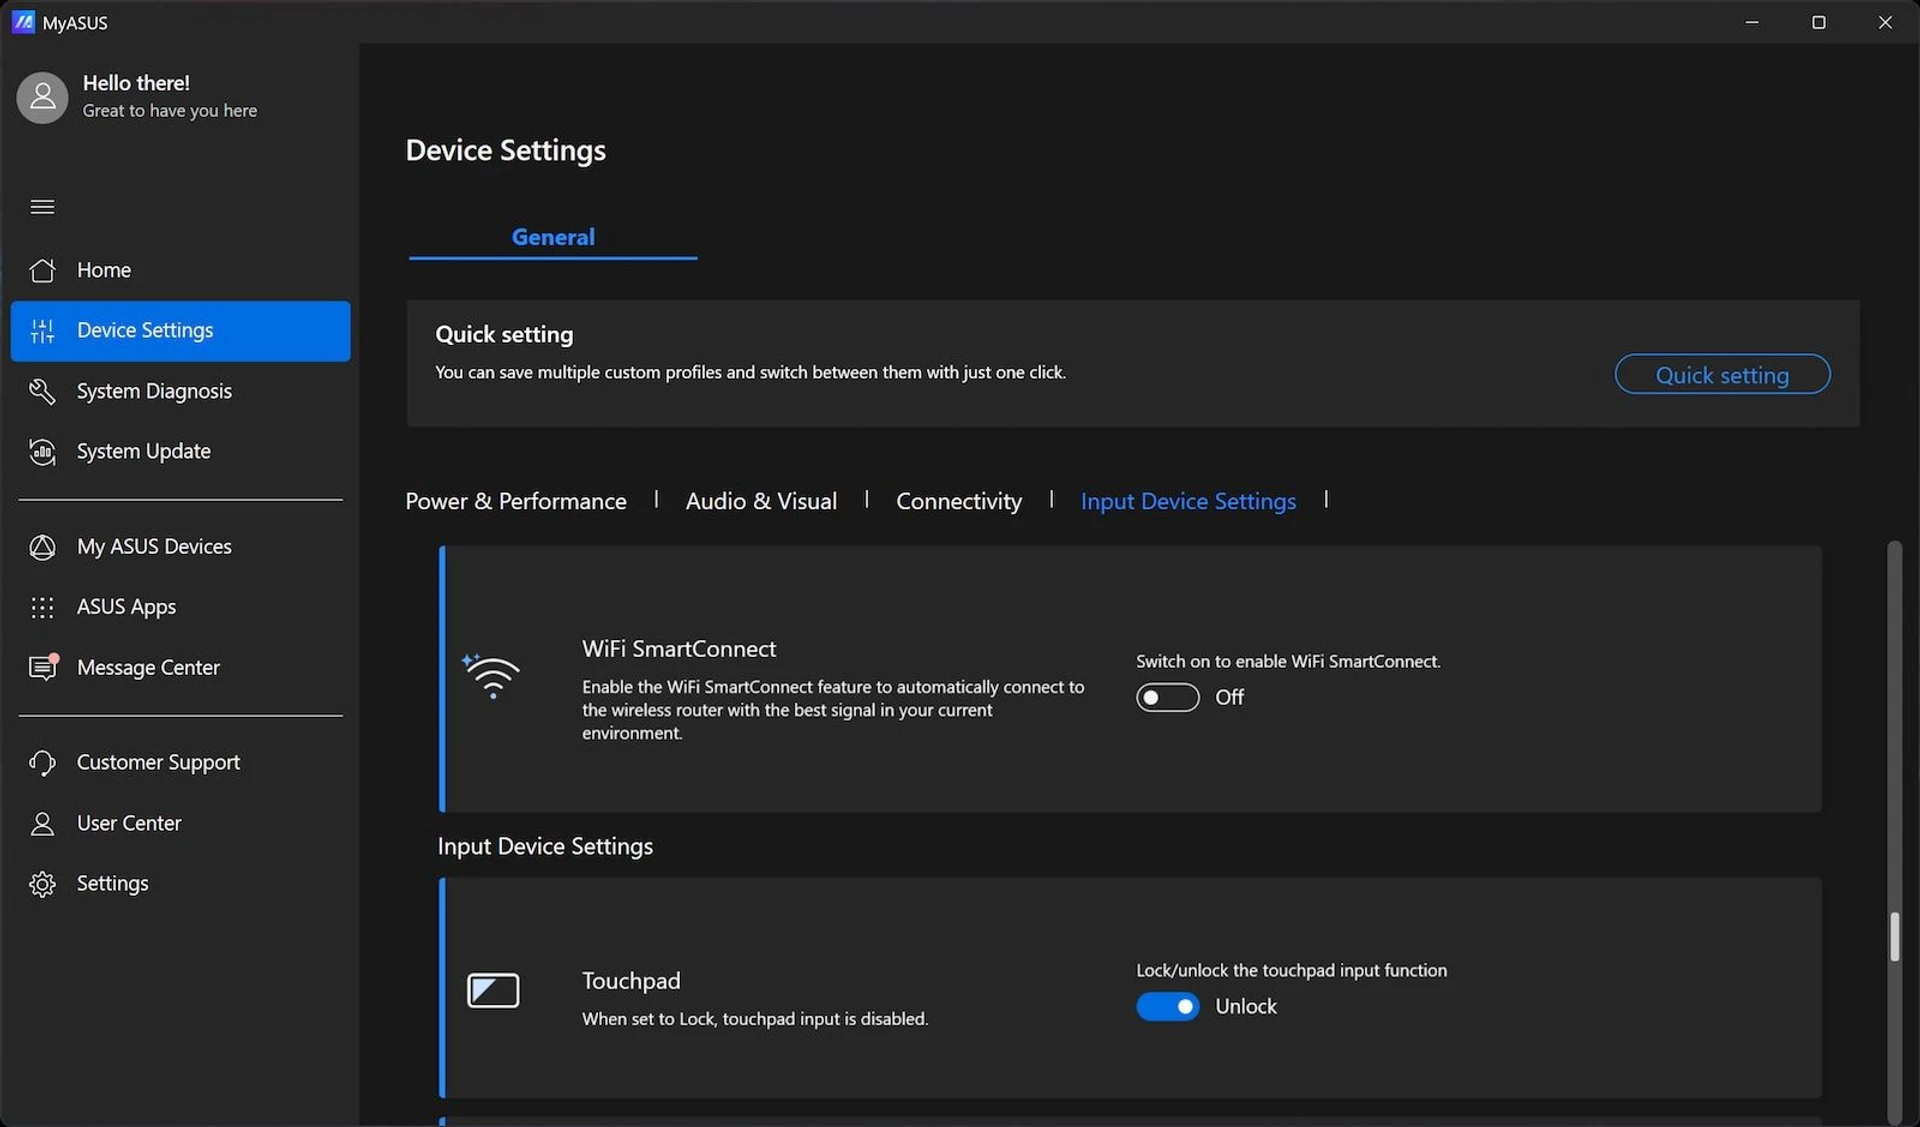Screen dimensions: 1920x1127
Task: Click the My ASUS Devices icon
Action: pyautogui.click(x=42, y=547)
